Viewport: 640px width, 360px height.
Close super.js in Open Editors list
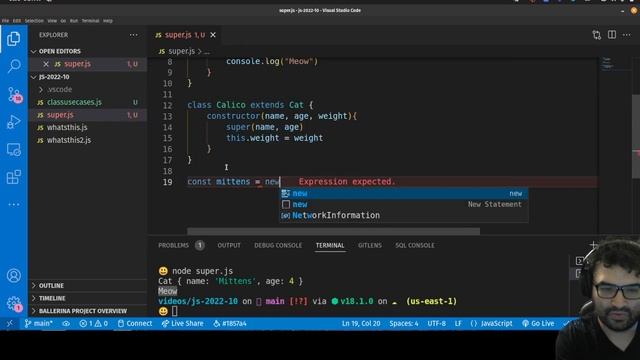pos(46,64)
